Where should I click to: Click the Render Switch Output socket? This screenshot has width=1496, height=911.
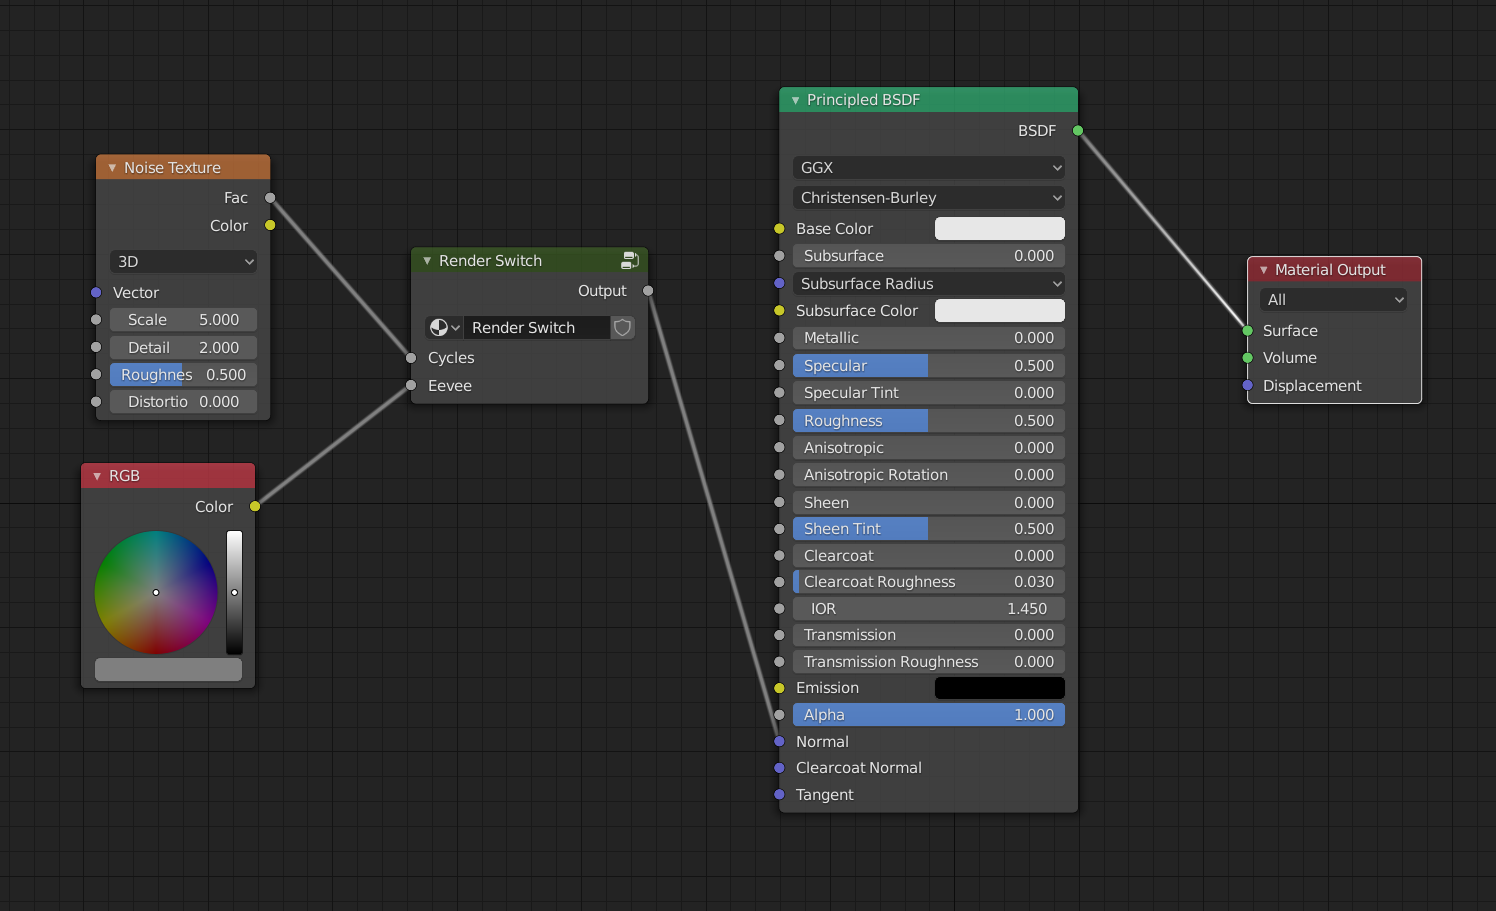click(x=648, y=291)
